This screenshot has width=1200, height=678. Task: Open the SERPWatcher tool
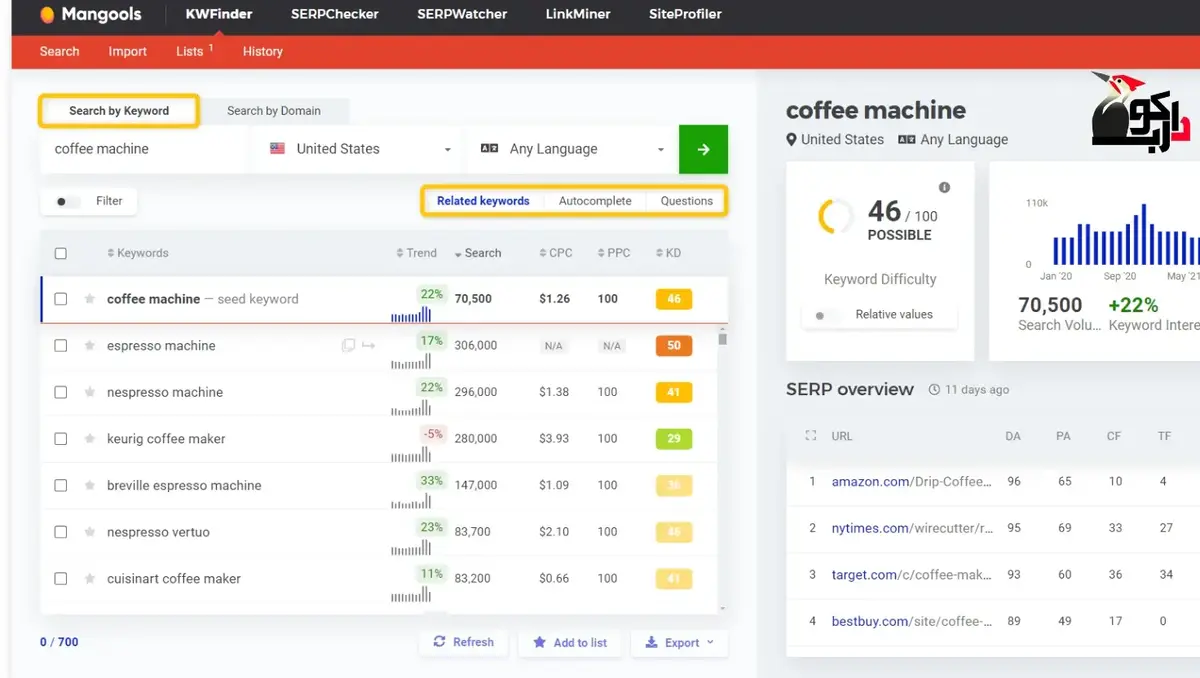[x=462, y=14]
